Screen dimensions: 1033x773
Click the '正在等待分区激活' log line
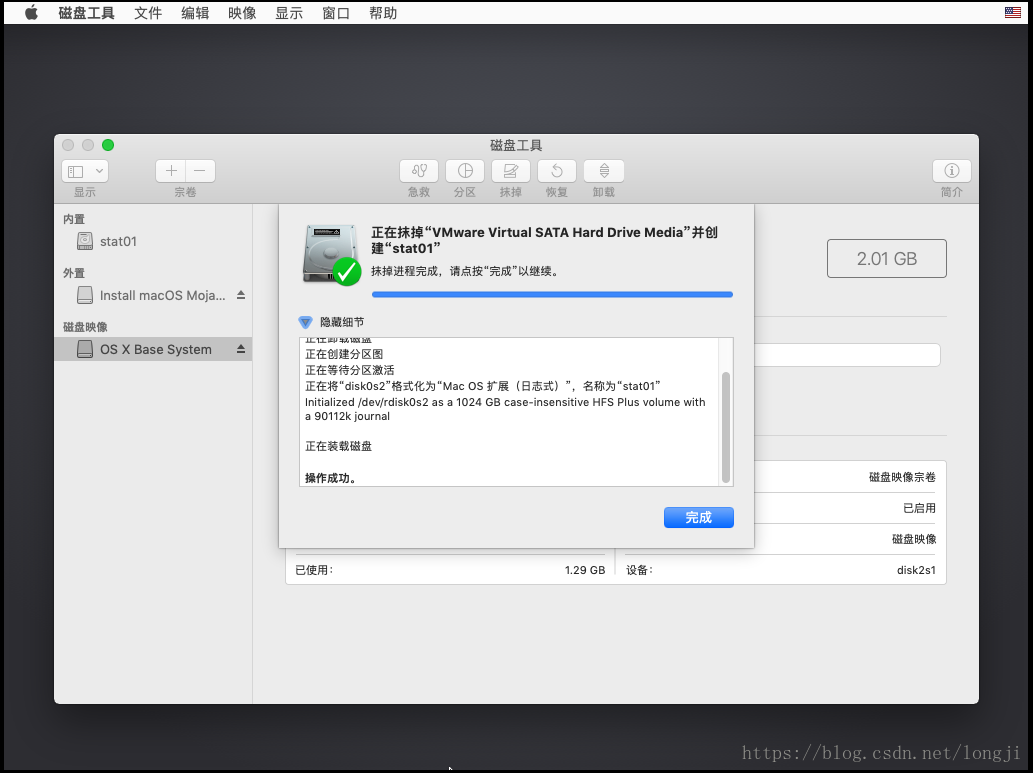pyautogui.click(x=350, y=370)
